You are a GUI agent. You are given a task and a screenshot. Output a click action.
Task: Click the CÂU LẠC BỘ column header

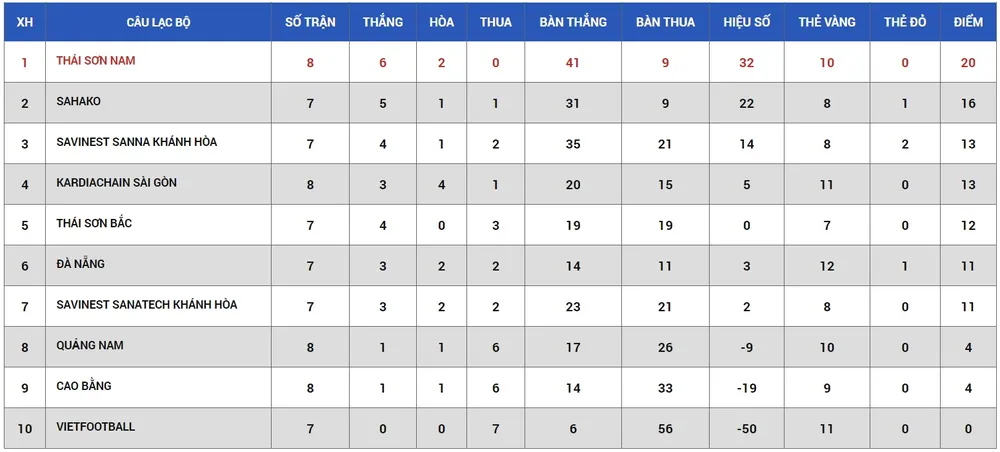point(158,22)
